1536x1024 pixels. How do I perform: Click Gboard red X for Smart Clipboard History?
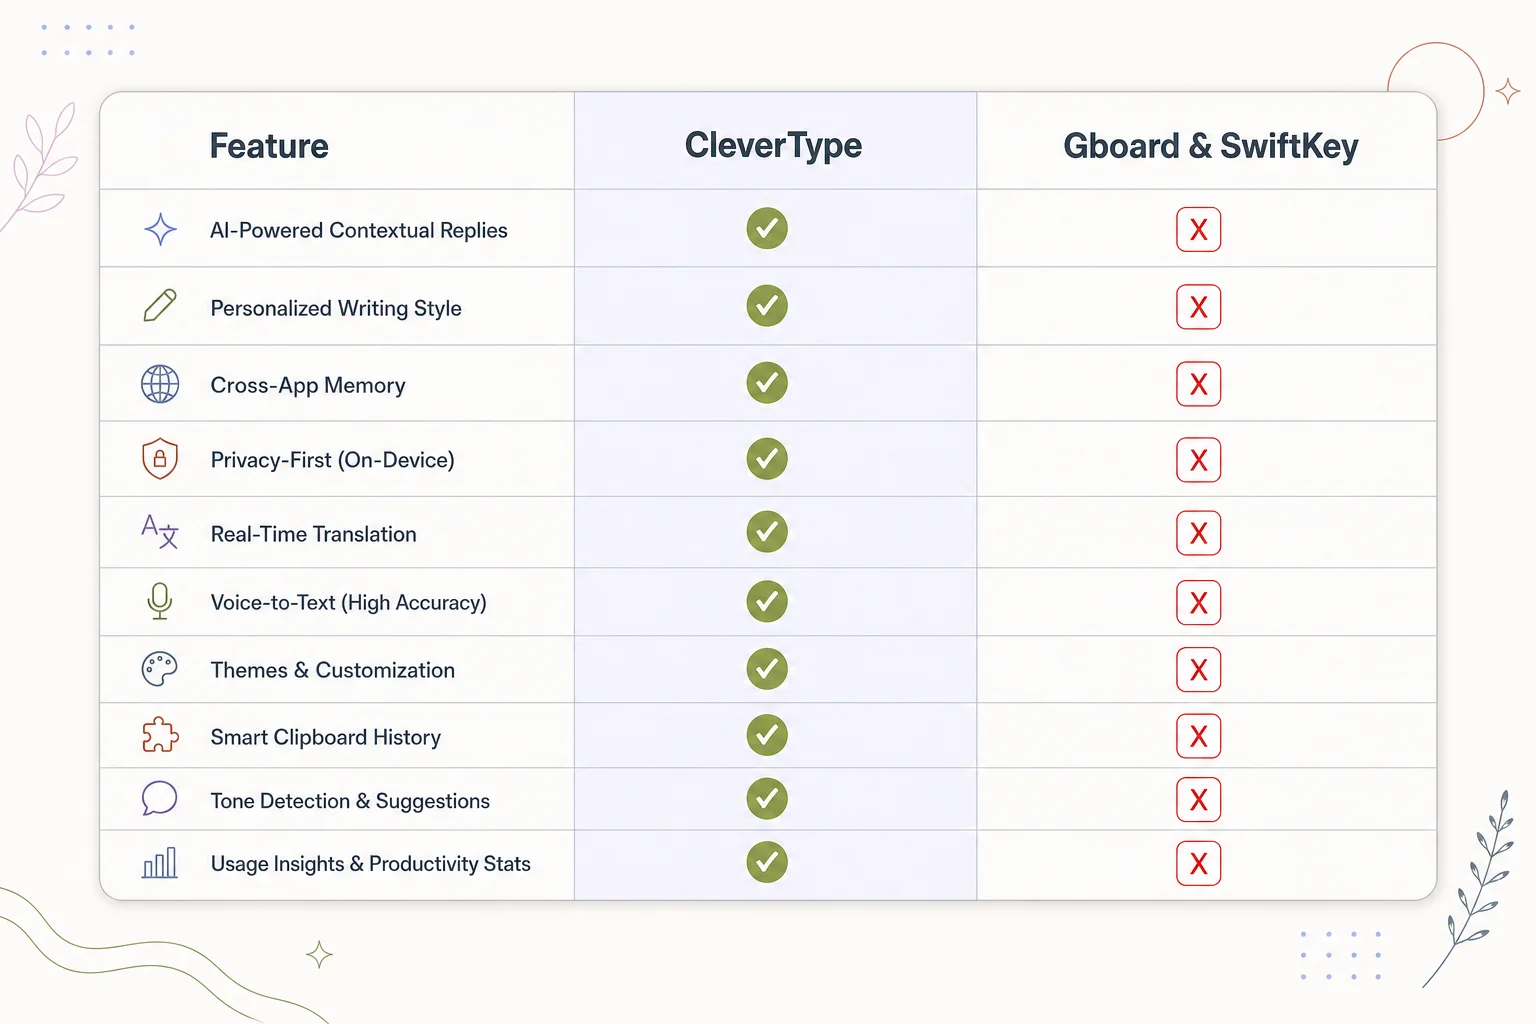(x=1199, y=737)
